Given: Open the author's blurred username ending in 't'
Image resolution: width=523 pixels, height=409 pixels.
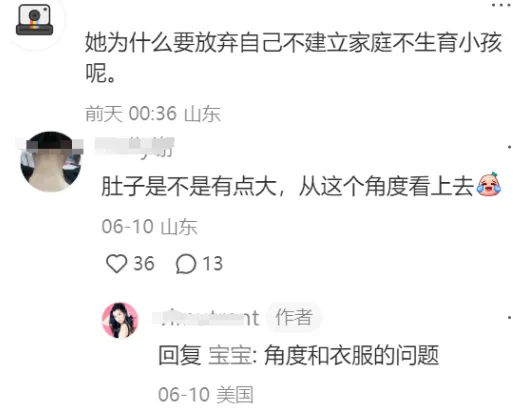Looking at the screenshot, I should pyautogui.click(x=206, y=318).
